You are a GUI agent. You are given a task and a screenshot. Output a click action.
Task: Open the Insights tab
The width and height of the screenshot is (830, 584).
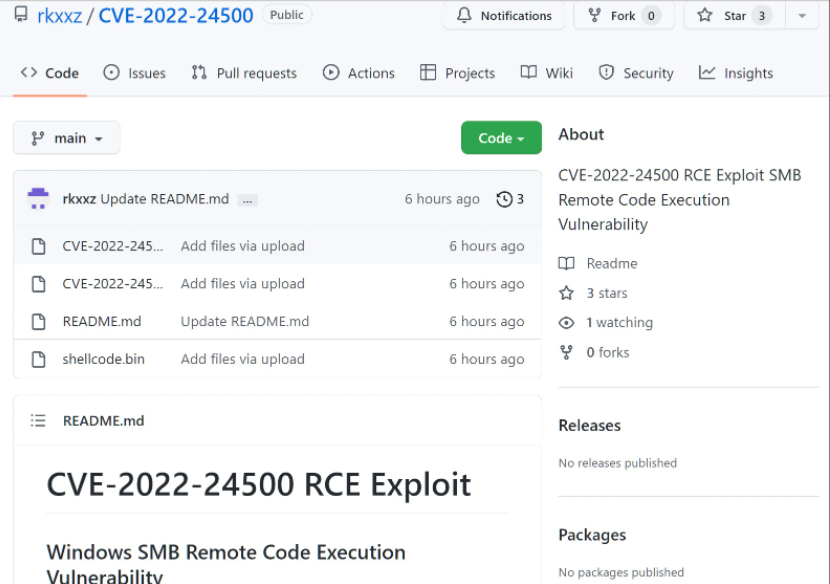[736, 73]
